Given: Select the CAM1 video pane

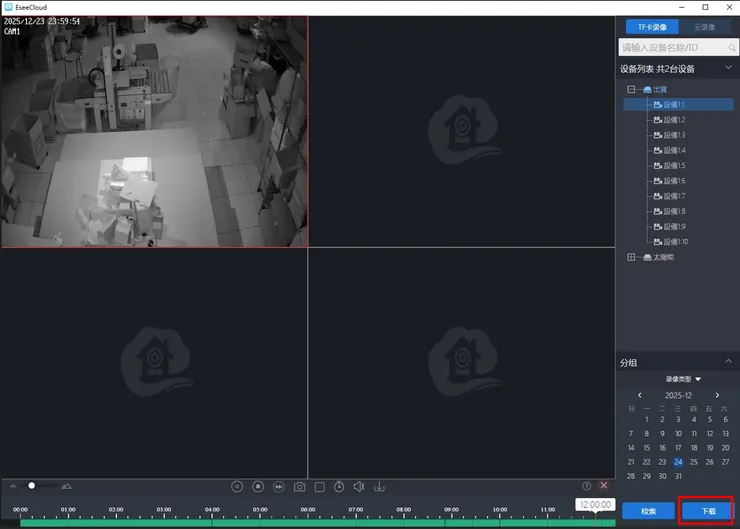Looking at the screenshot, I should [154, 132].
